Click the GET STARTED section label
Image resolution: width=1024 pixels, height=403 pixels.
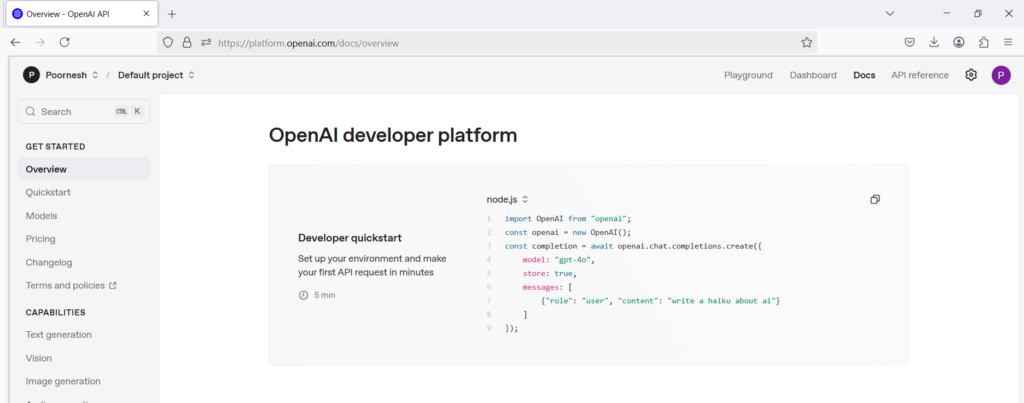click(56, 146)
